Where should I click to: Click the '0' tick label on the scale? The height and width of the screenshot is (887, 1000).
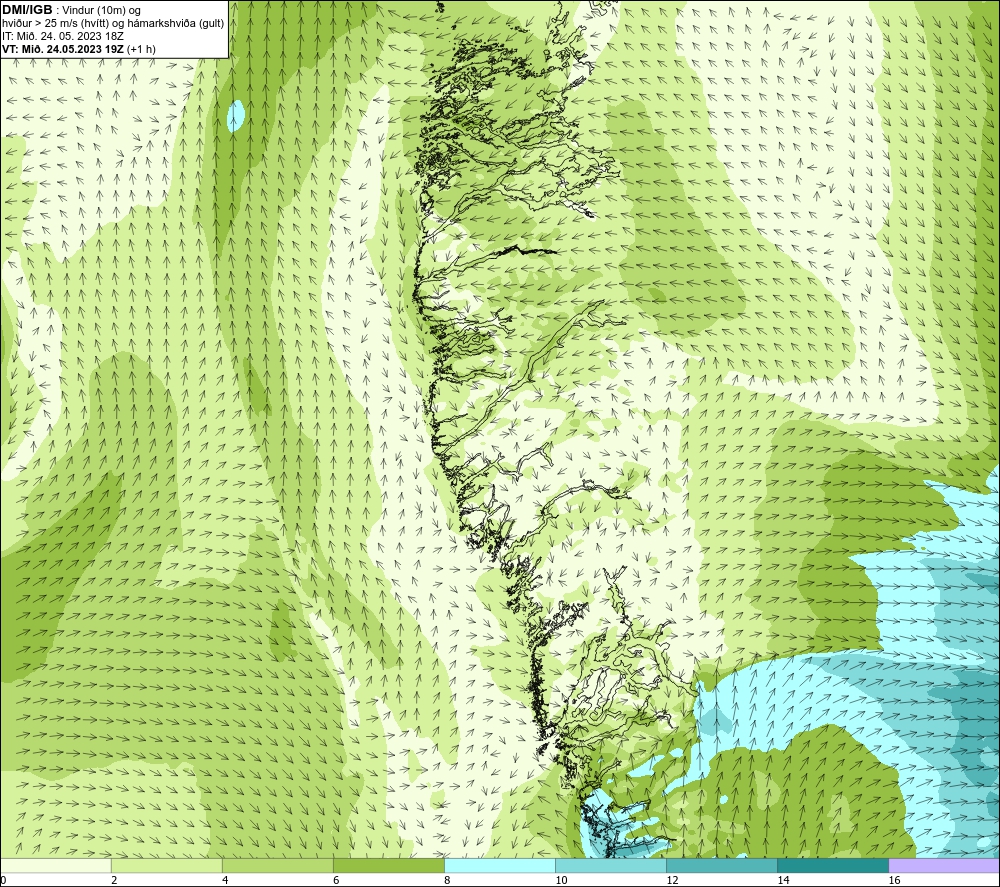pyautogui.click(x=3, y=881)
